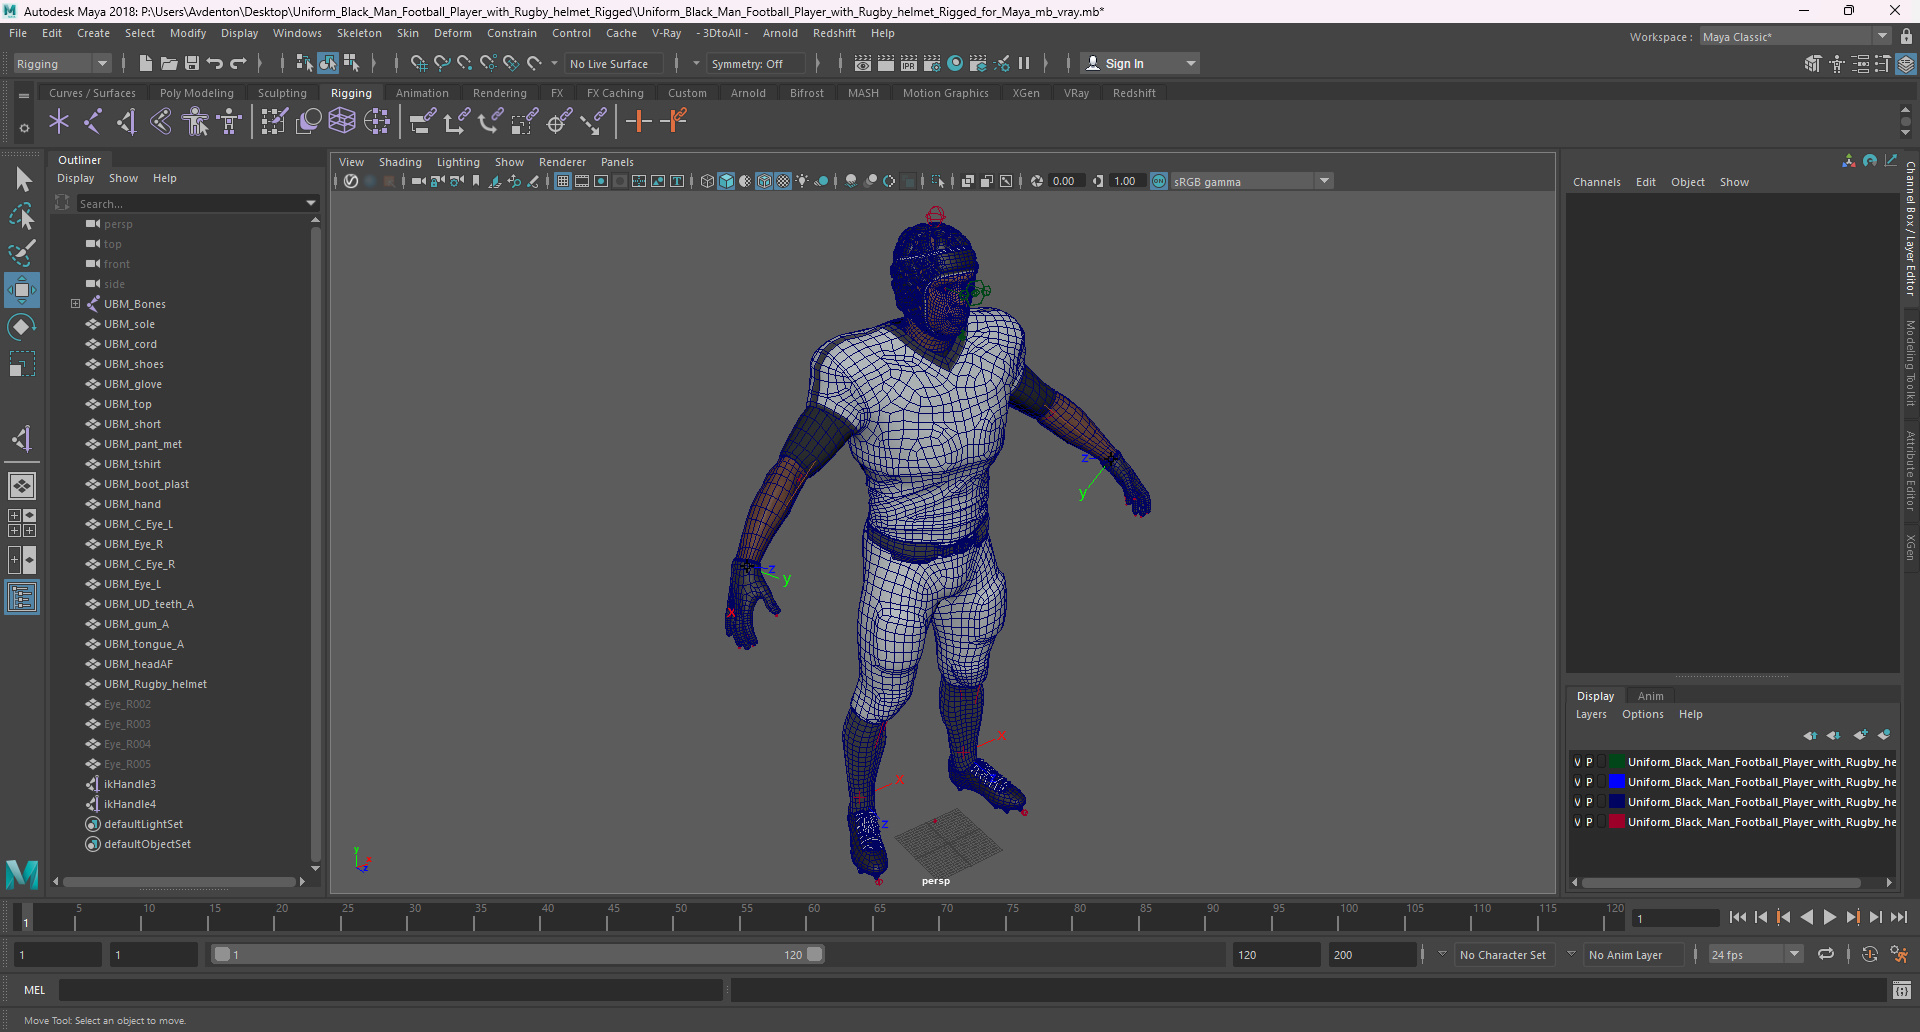Click the Parent Constraint shelf icon
The height and width of the screenshot is (1032, 1920).
point(424,122)
